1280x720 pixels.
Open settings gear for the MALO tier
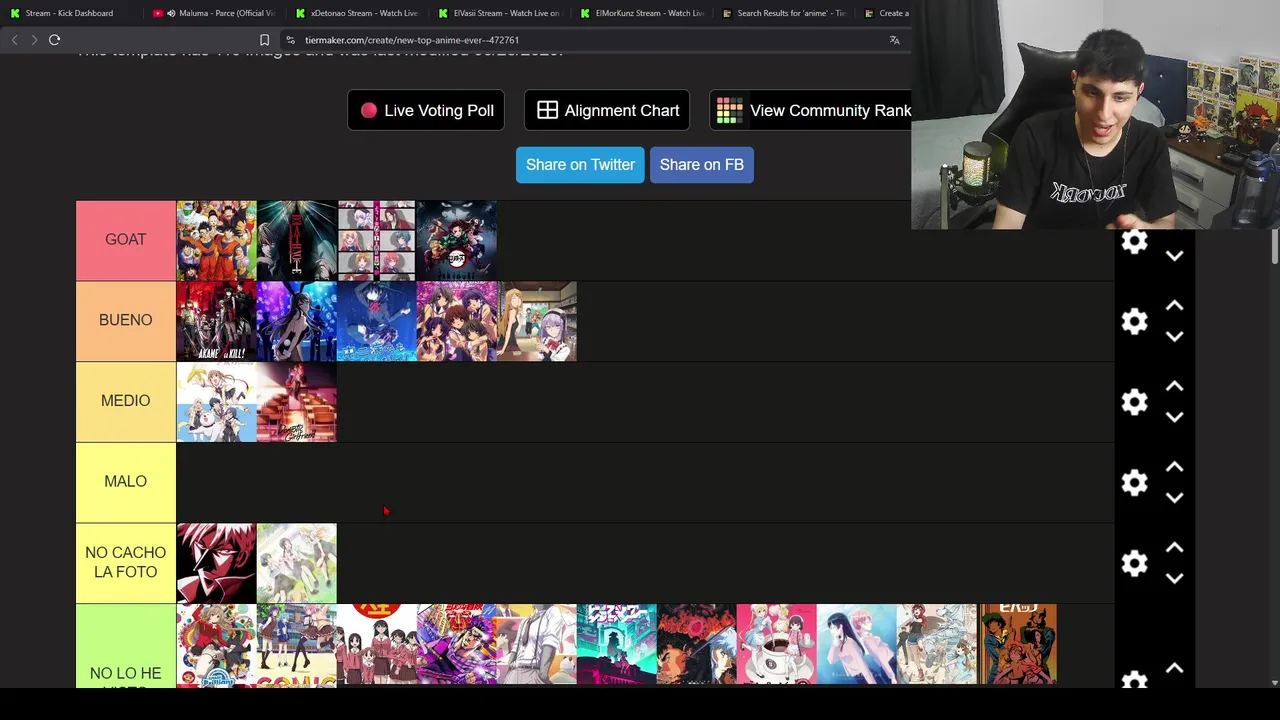click(1134, 483)
